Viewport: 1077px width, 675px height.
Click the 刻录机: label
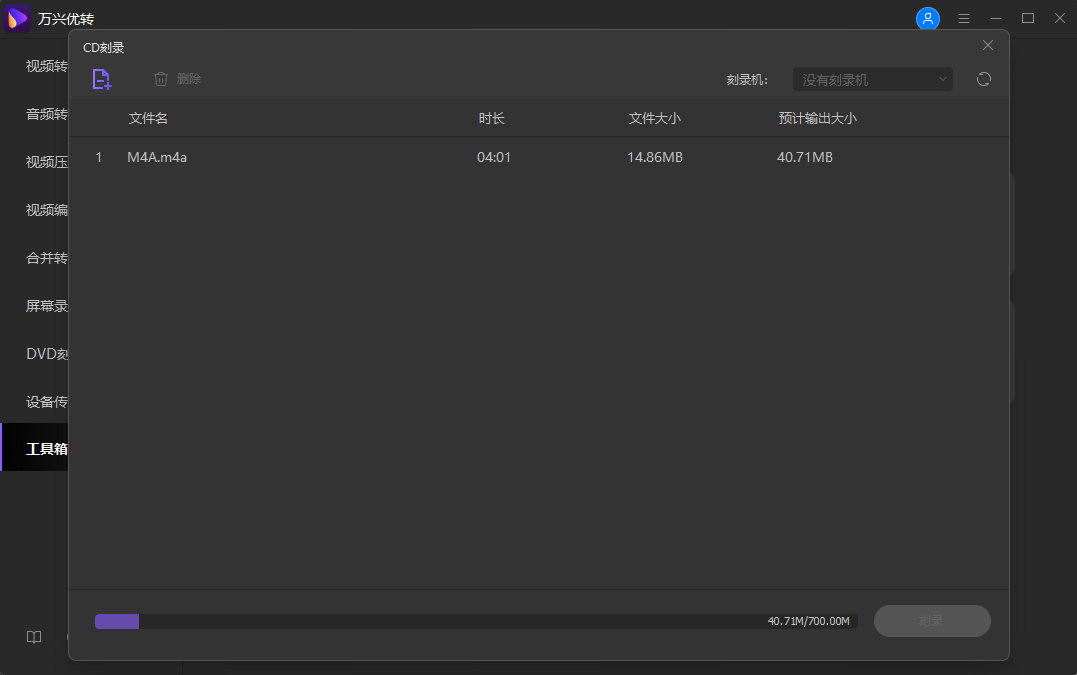(x=747, y=80)
